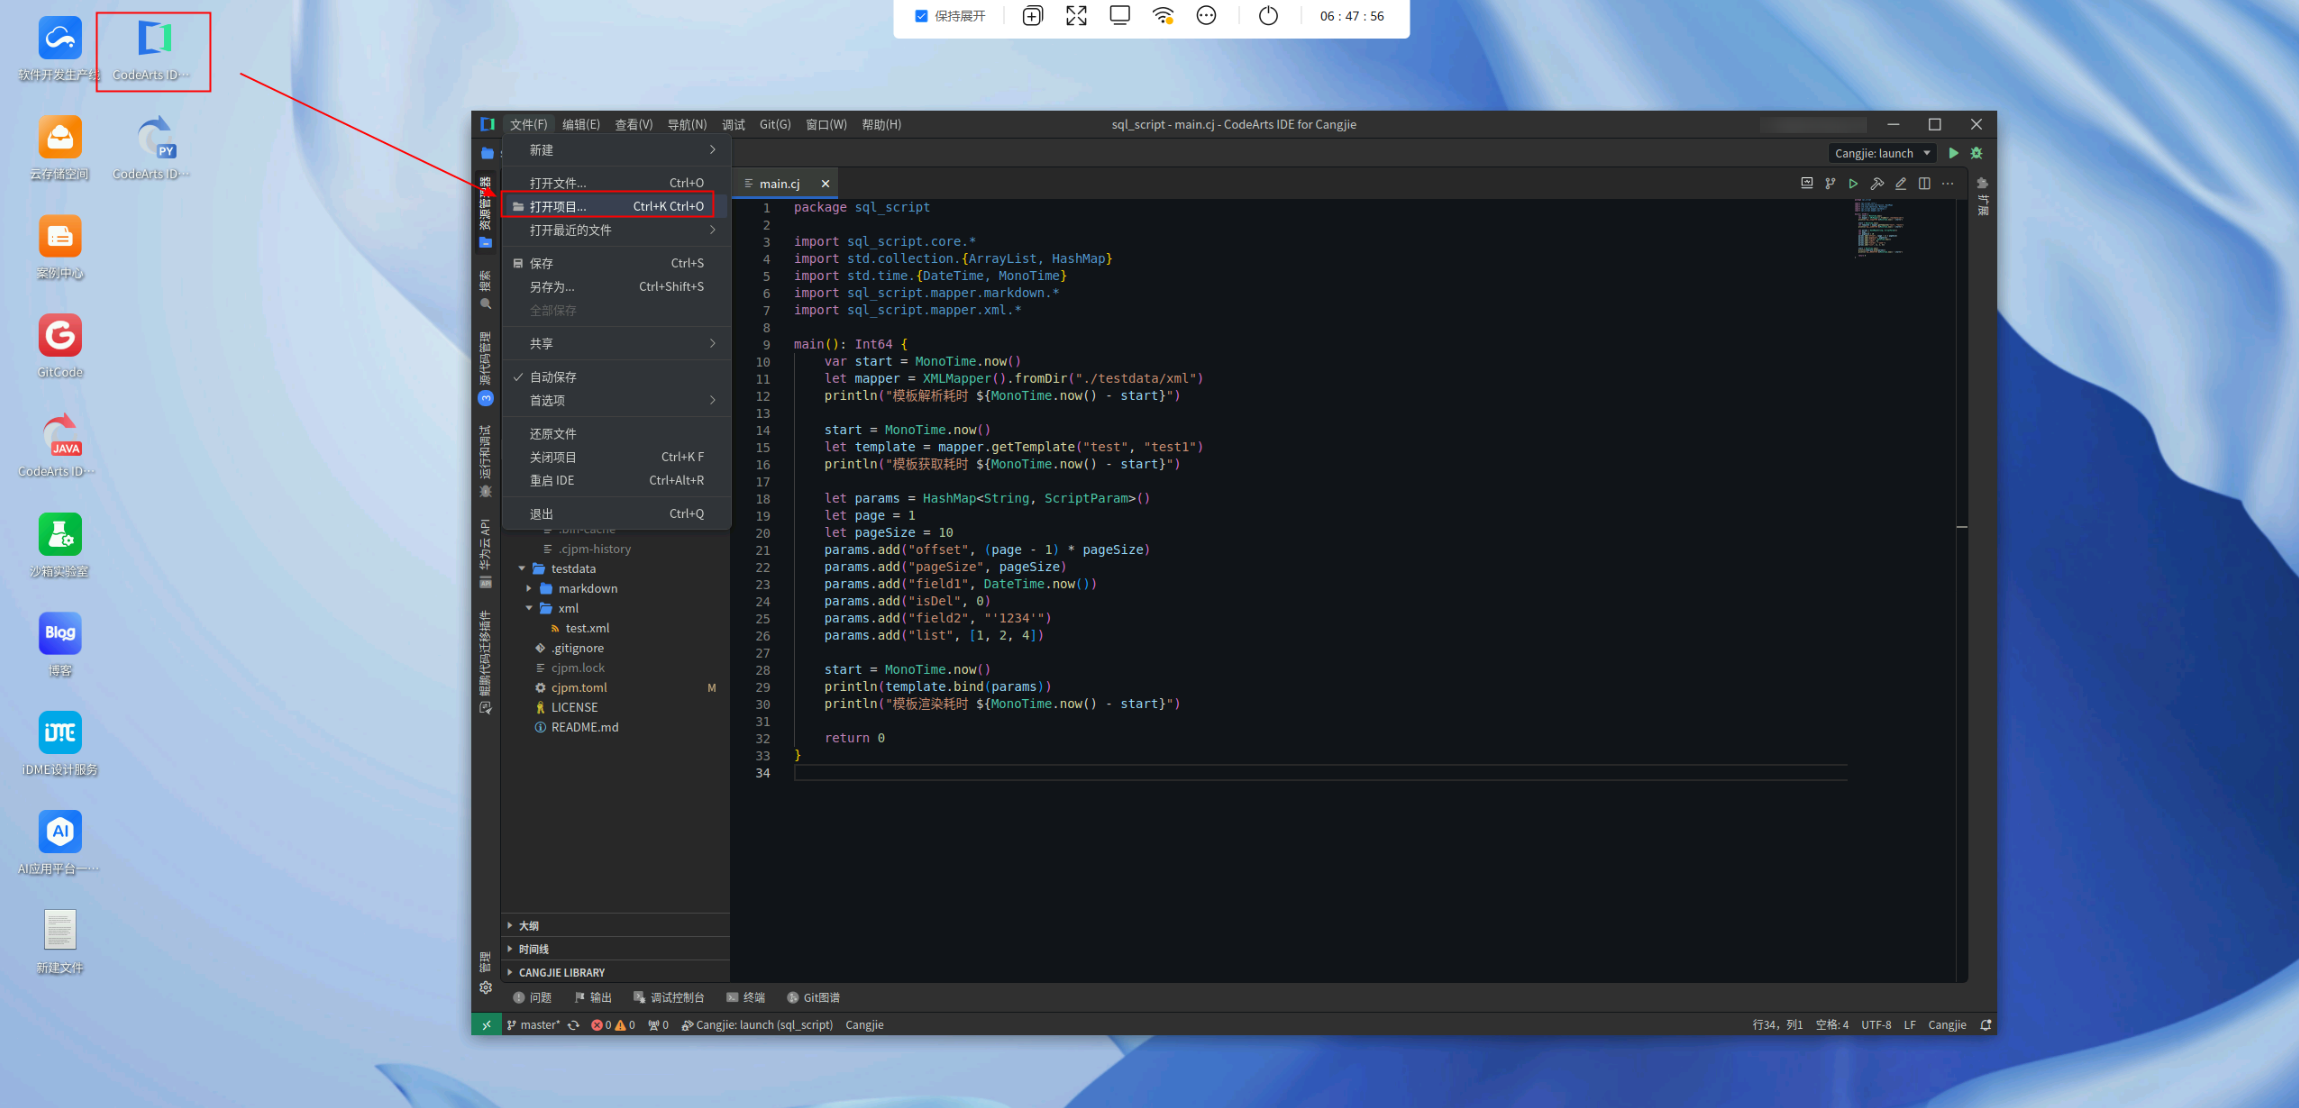Click the code minimap preview

1880,228
